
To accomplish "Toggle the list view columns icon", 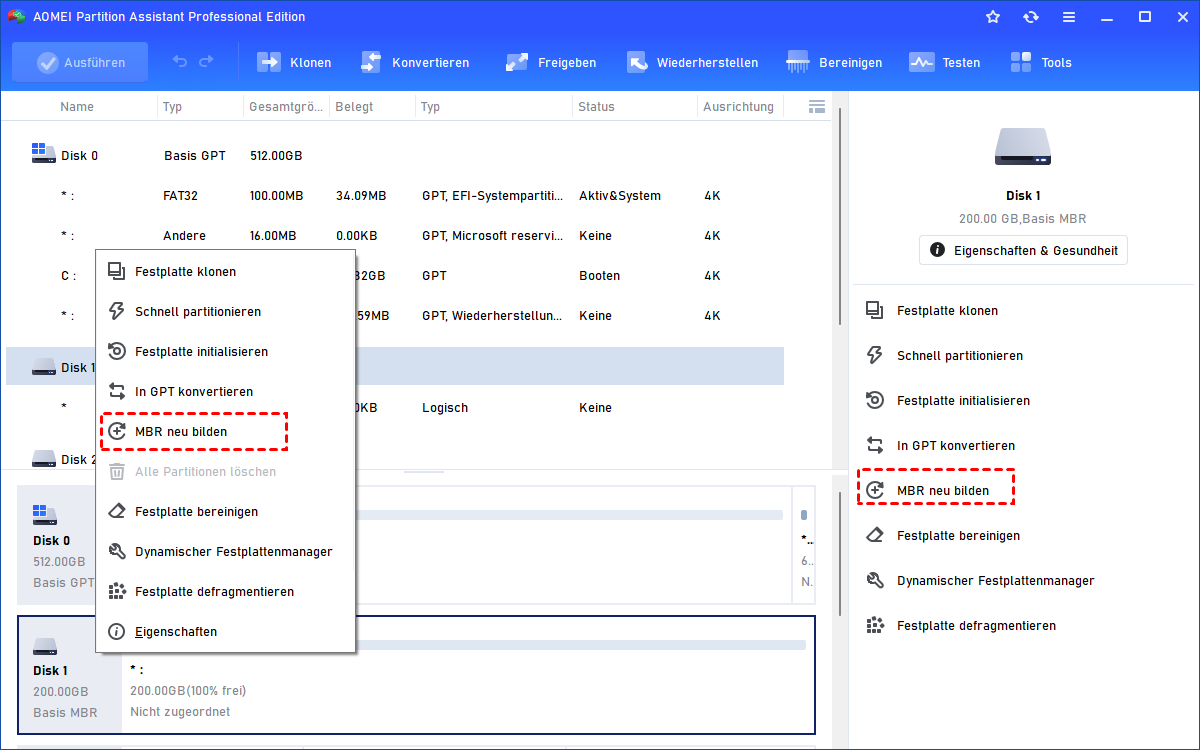I will point(816,106).
